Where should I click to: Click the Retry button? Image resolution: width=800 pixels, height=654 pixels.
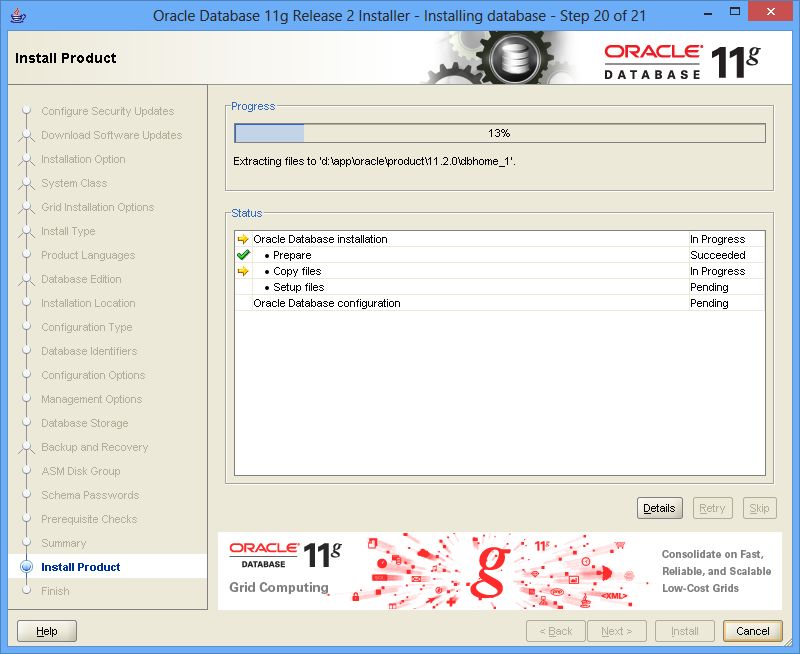(x=712, y=508)
